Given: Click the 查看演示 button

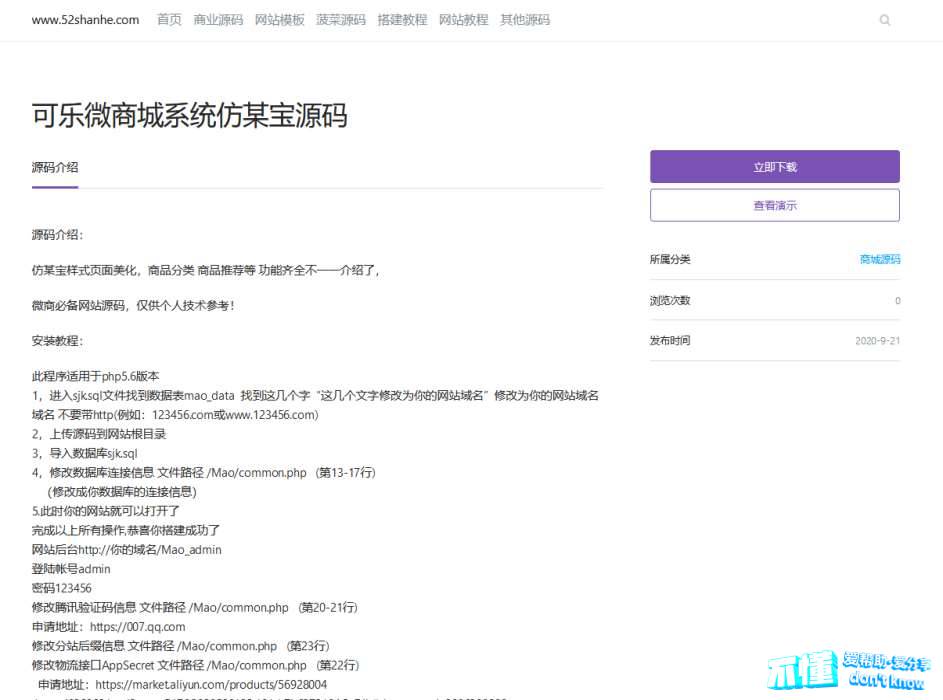Looking at the screenshot, I should (774, 205).
